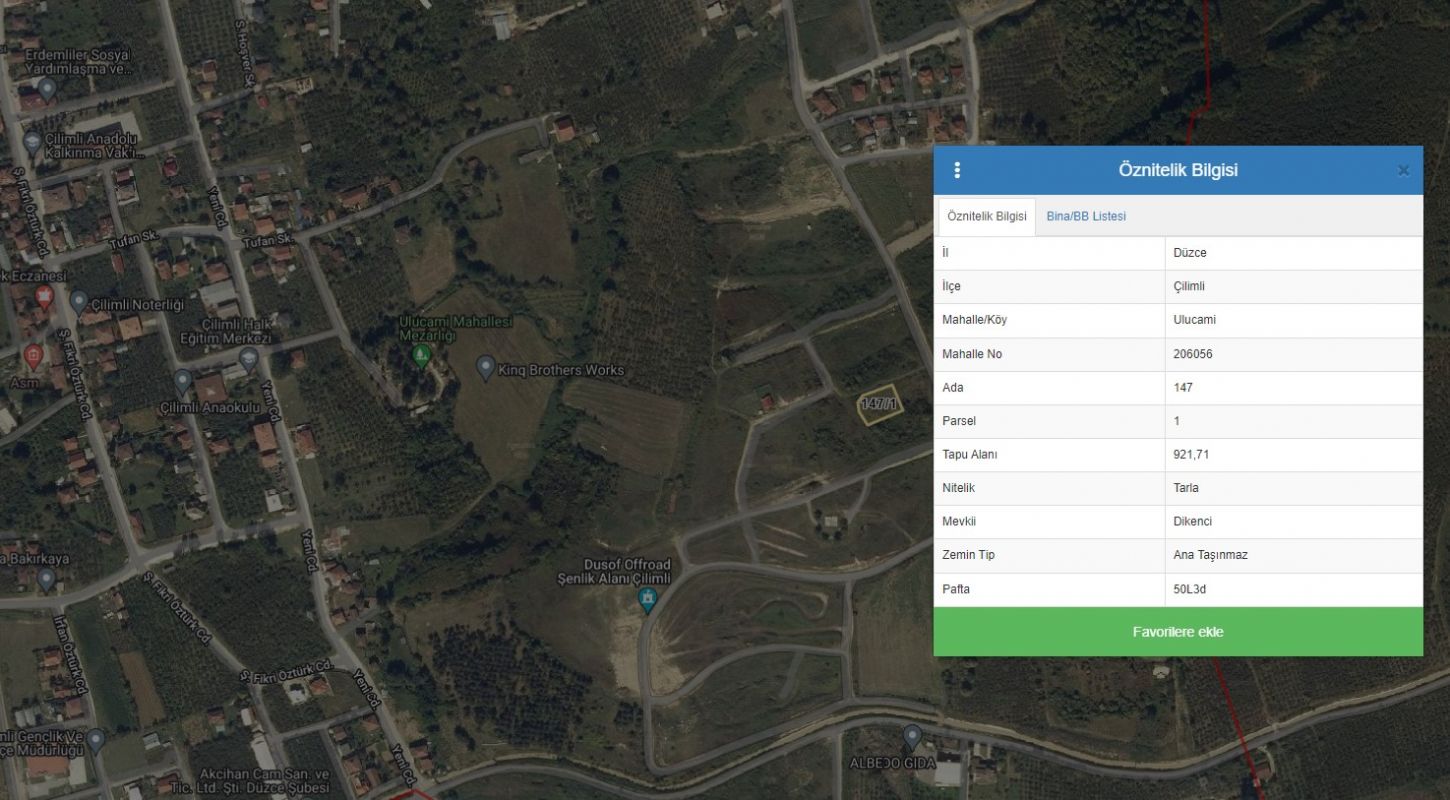The image size is (1450, 800).
Task: Click the Favorilere ekle button
Action: 1178,632
